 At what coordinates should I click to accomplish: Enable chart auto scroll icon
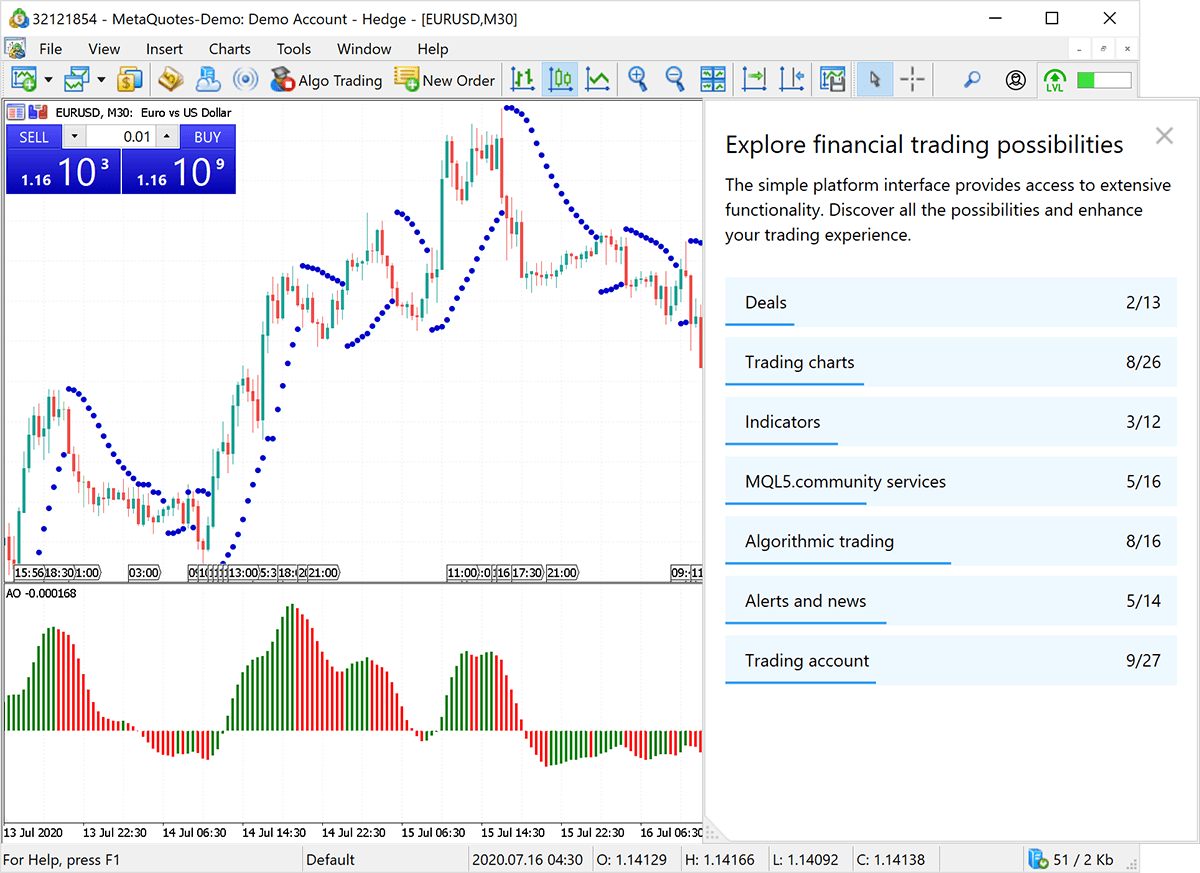(x=753, y=79)
